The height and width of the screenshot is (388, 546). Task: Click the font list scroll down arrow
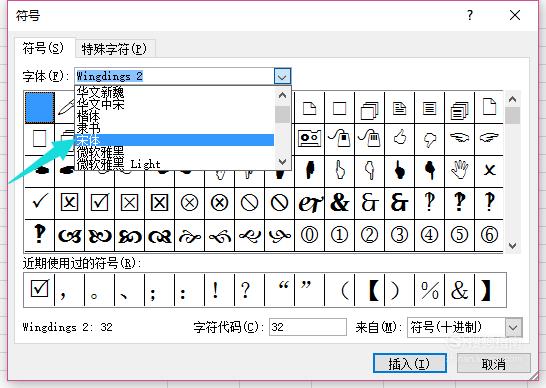282,161
